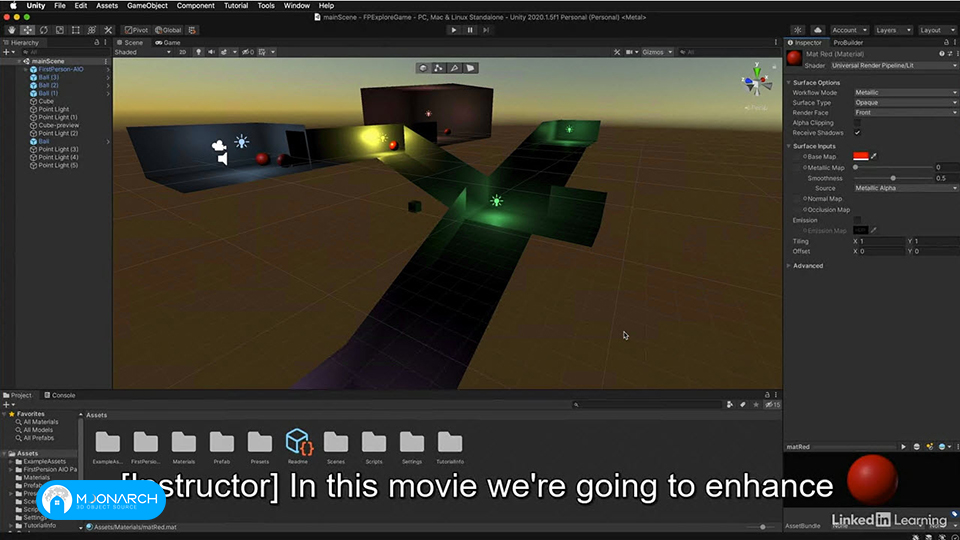Click the component tools wrench icon in Scene toolbar

[617, 52]
